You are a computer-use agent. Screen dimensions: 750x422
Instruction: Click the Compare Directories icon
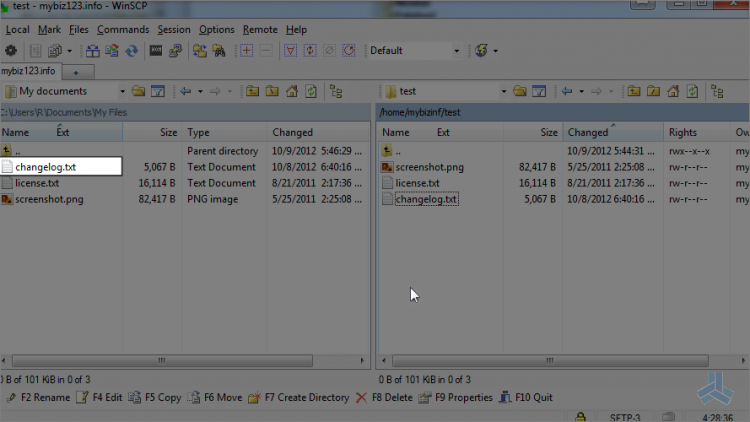pos(93,50)
